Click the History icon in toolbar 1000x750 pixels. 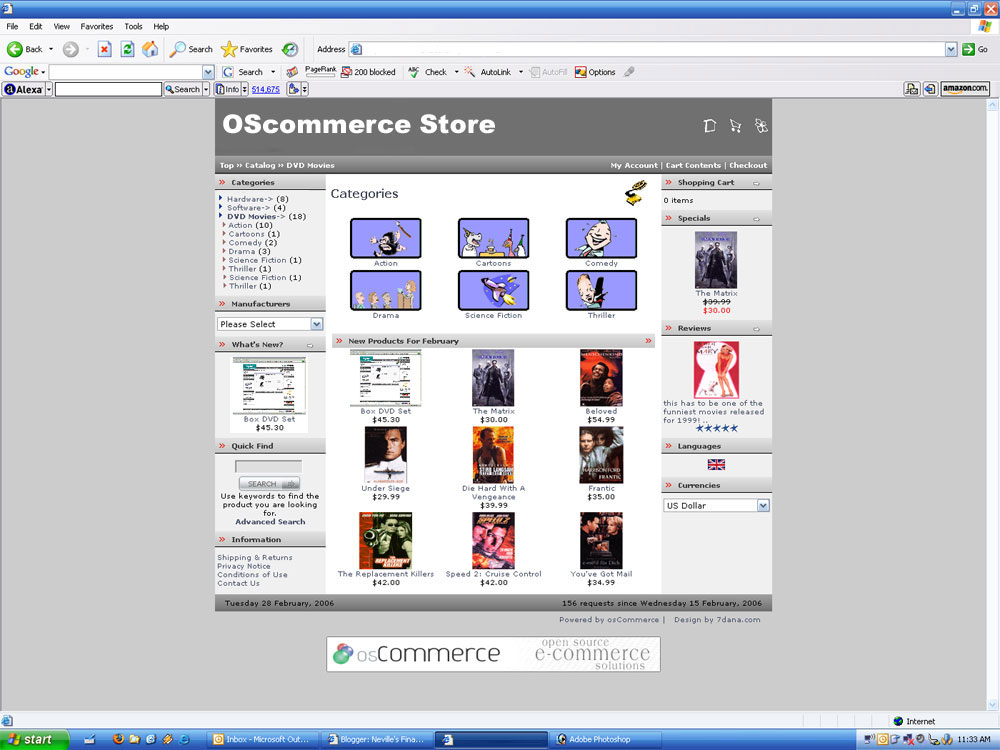point(290,49)
